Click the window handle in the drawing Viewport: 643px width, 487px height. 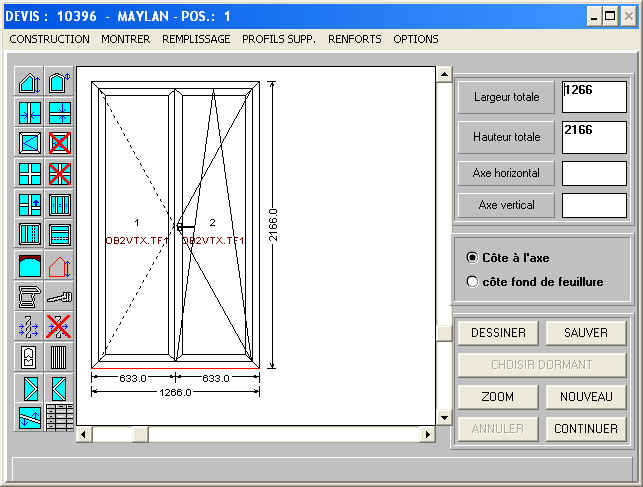[x=185, y=227]
